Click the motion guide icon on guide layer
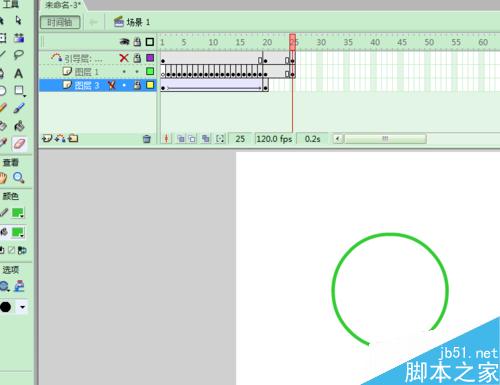500x385 pixels. pos(56,57)
